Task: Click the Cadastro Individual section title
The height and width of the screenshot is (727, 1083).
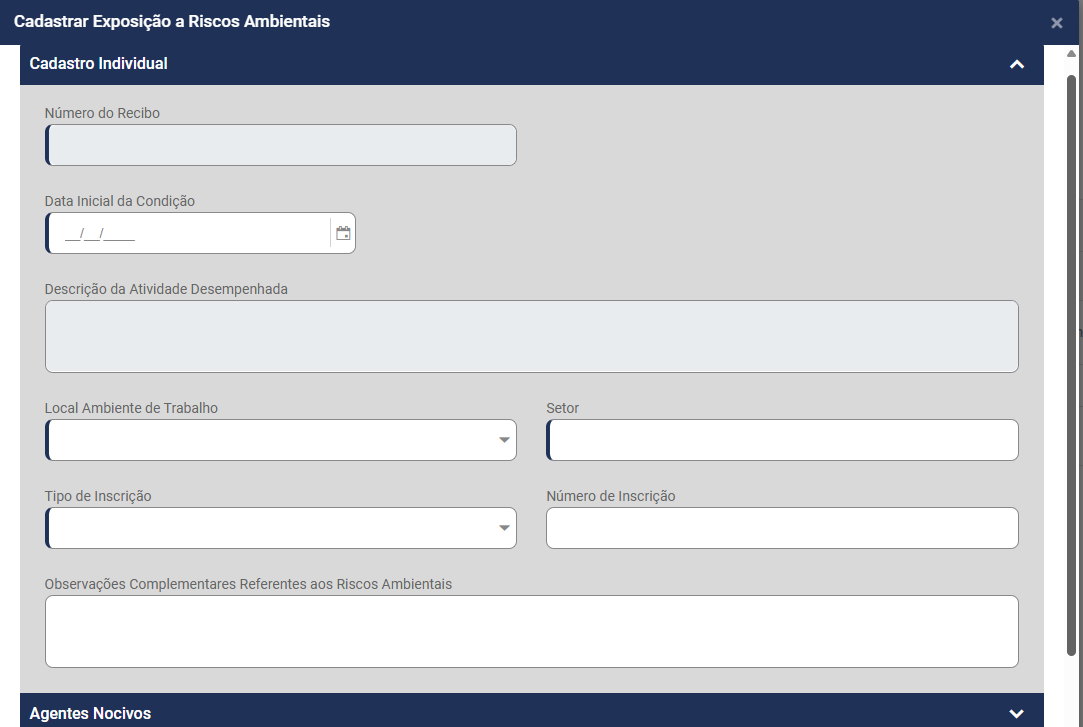Action: point(99,64)
